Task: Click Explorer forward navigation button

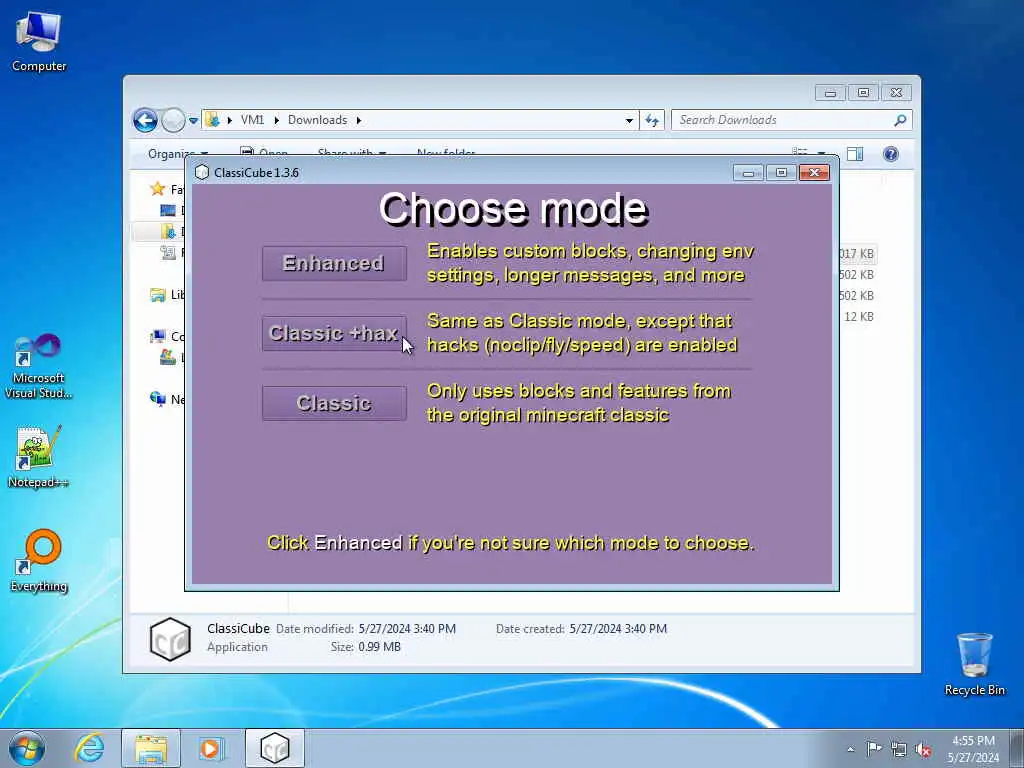Action: [173, 120]
